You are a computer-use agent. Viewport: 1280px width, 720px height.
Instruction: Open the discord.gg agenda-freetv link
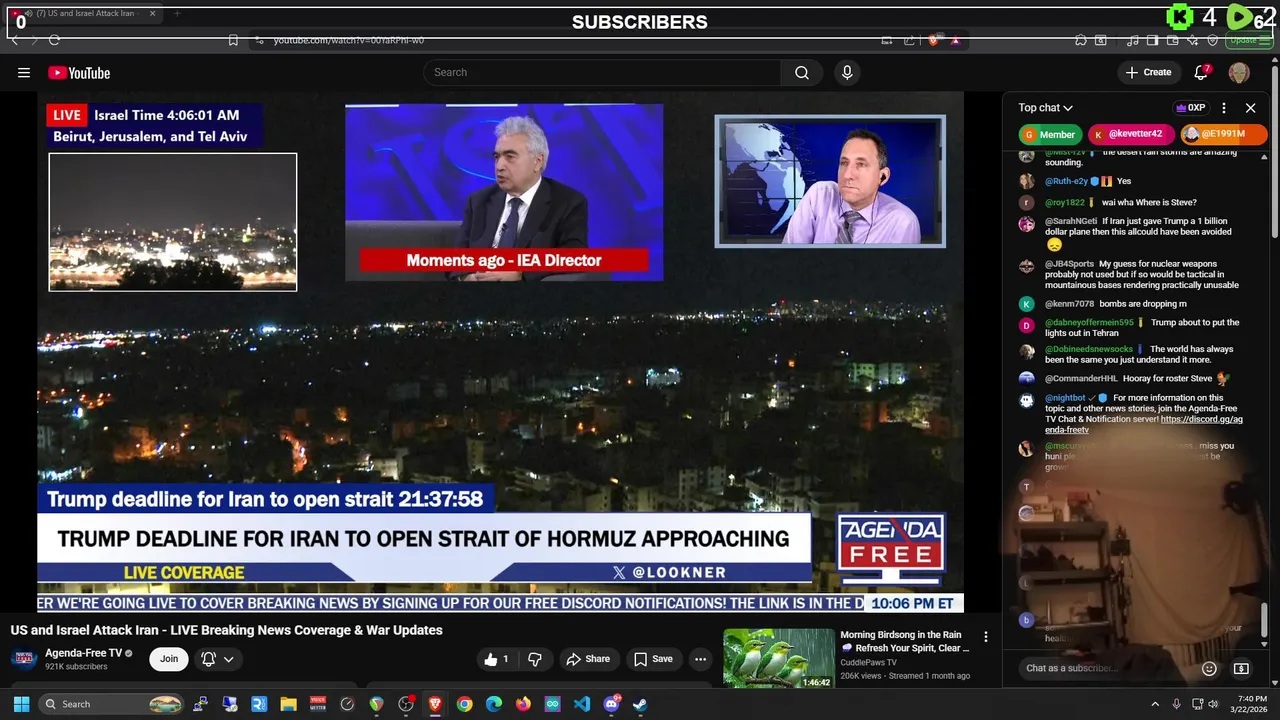click(1144, 424)
